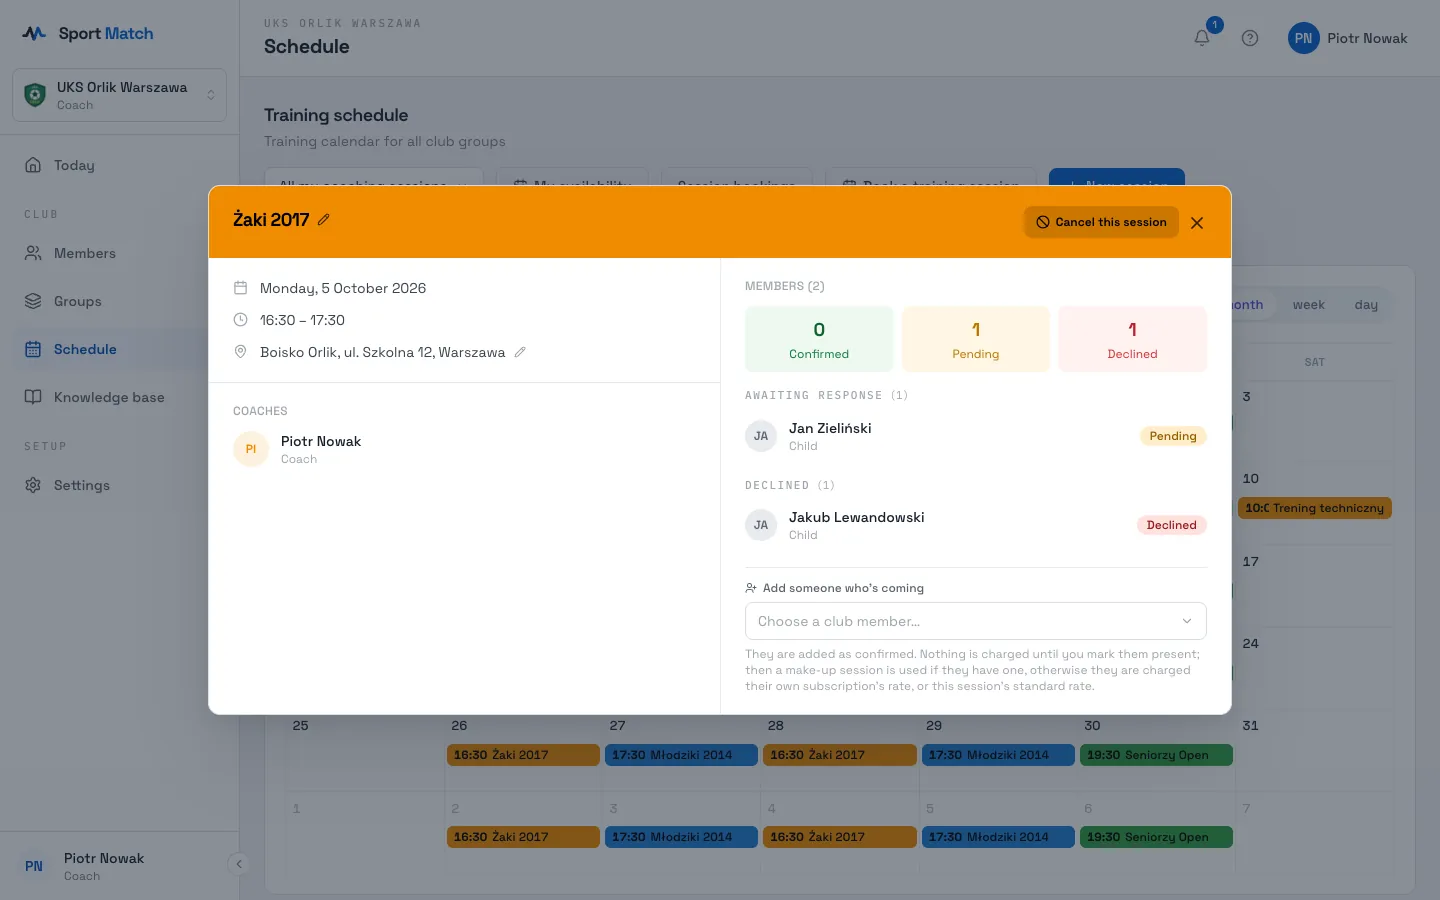Screen dimensions: 1440x900
Task: Click the Declined badge for Jakub Lewandowski
Action: (x=1171, y=525)
